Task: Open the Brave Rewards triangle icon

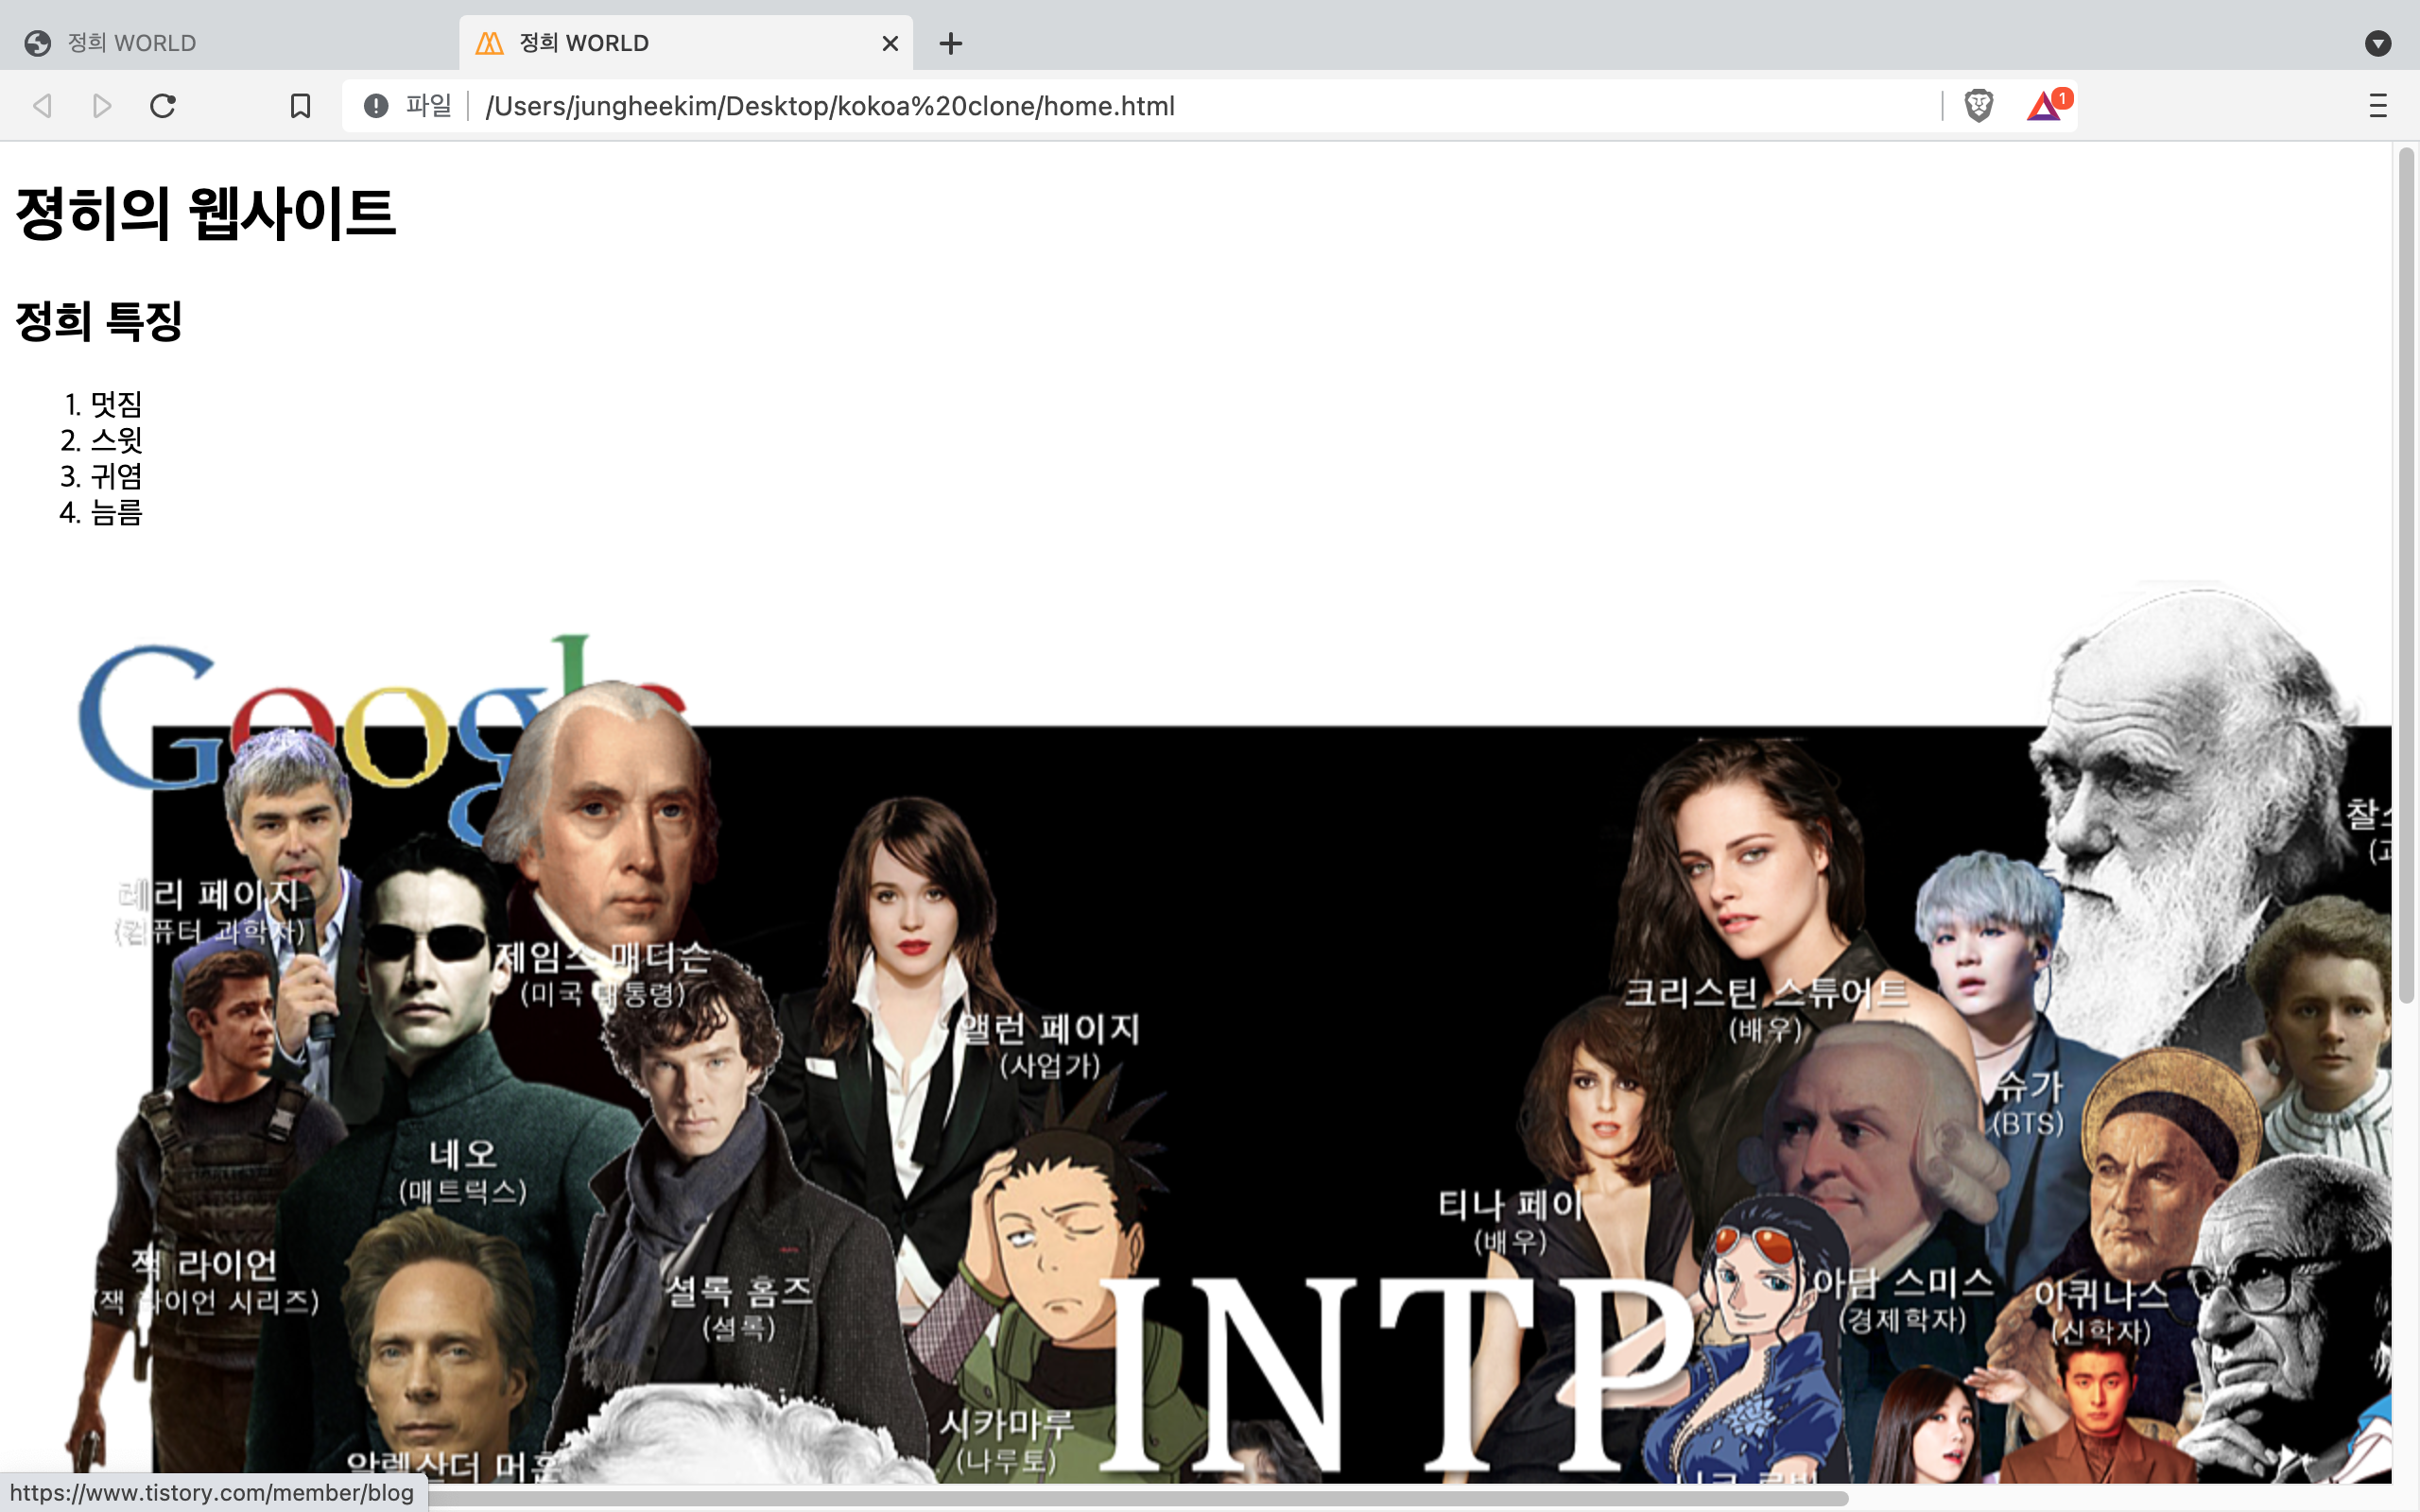Action: click(2044, 105)
